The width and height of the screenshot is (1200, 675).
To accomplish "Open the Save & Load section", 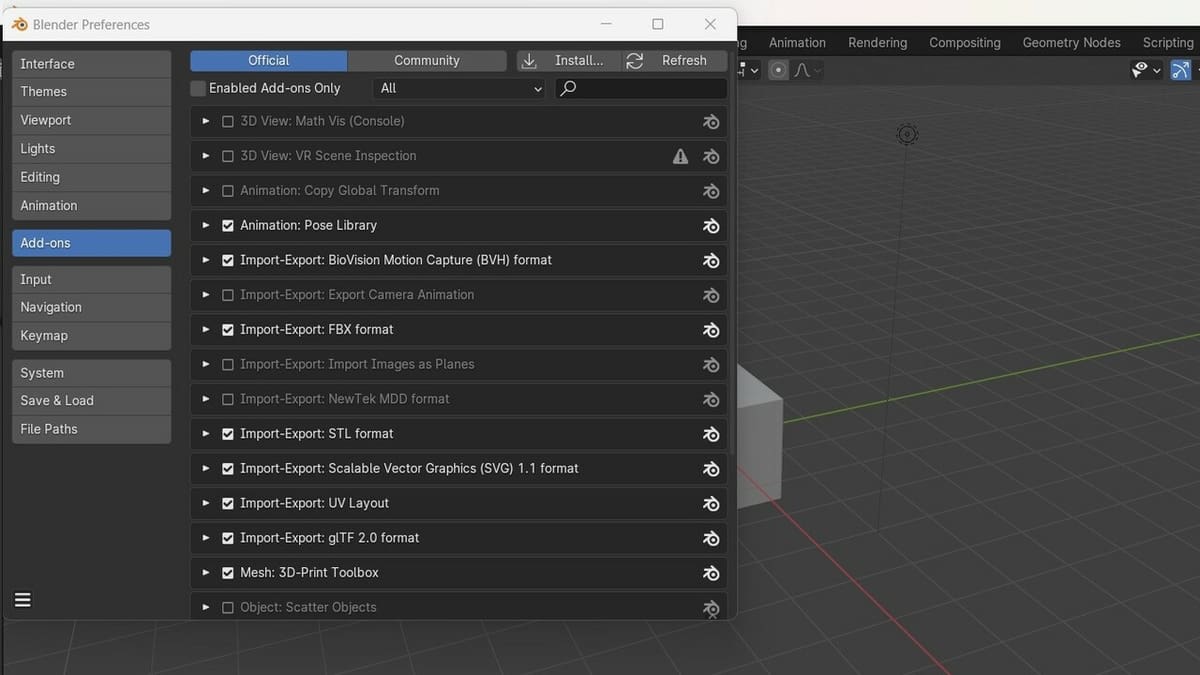I will pos(92,401).
